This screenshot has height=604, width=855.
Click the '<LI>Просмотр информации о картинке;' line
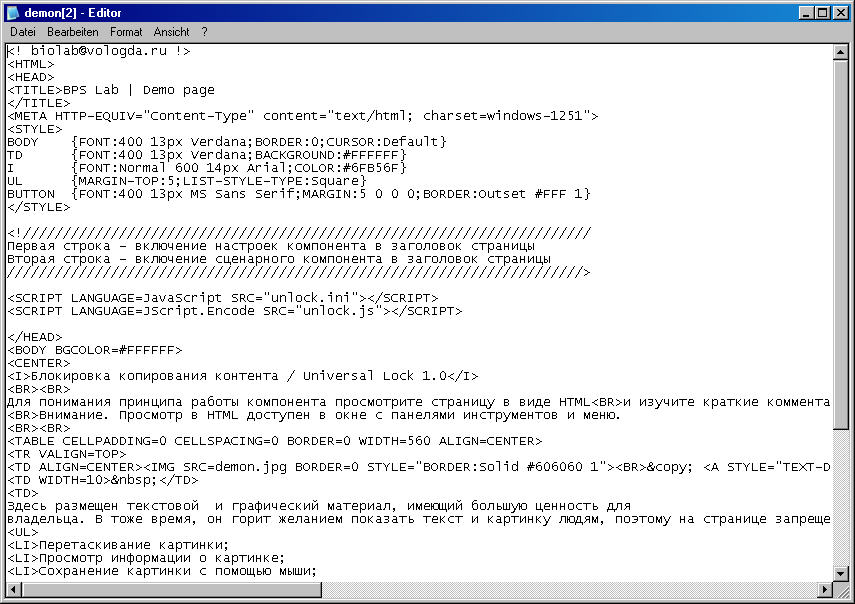pyautogui.click(x=146, y=558)
